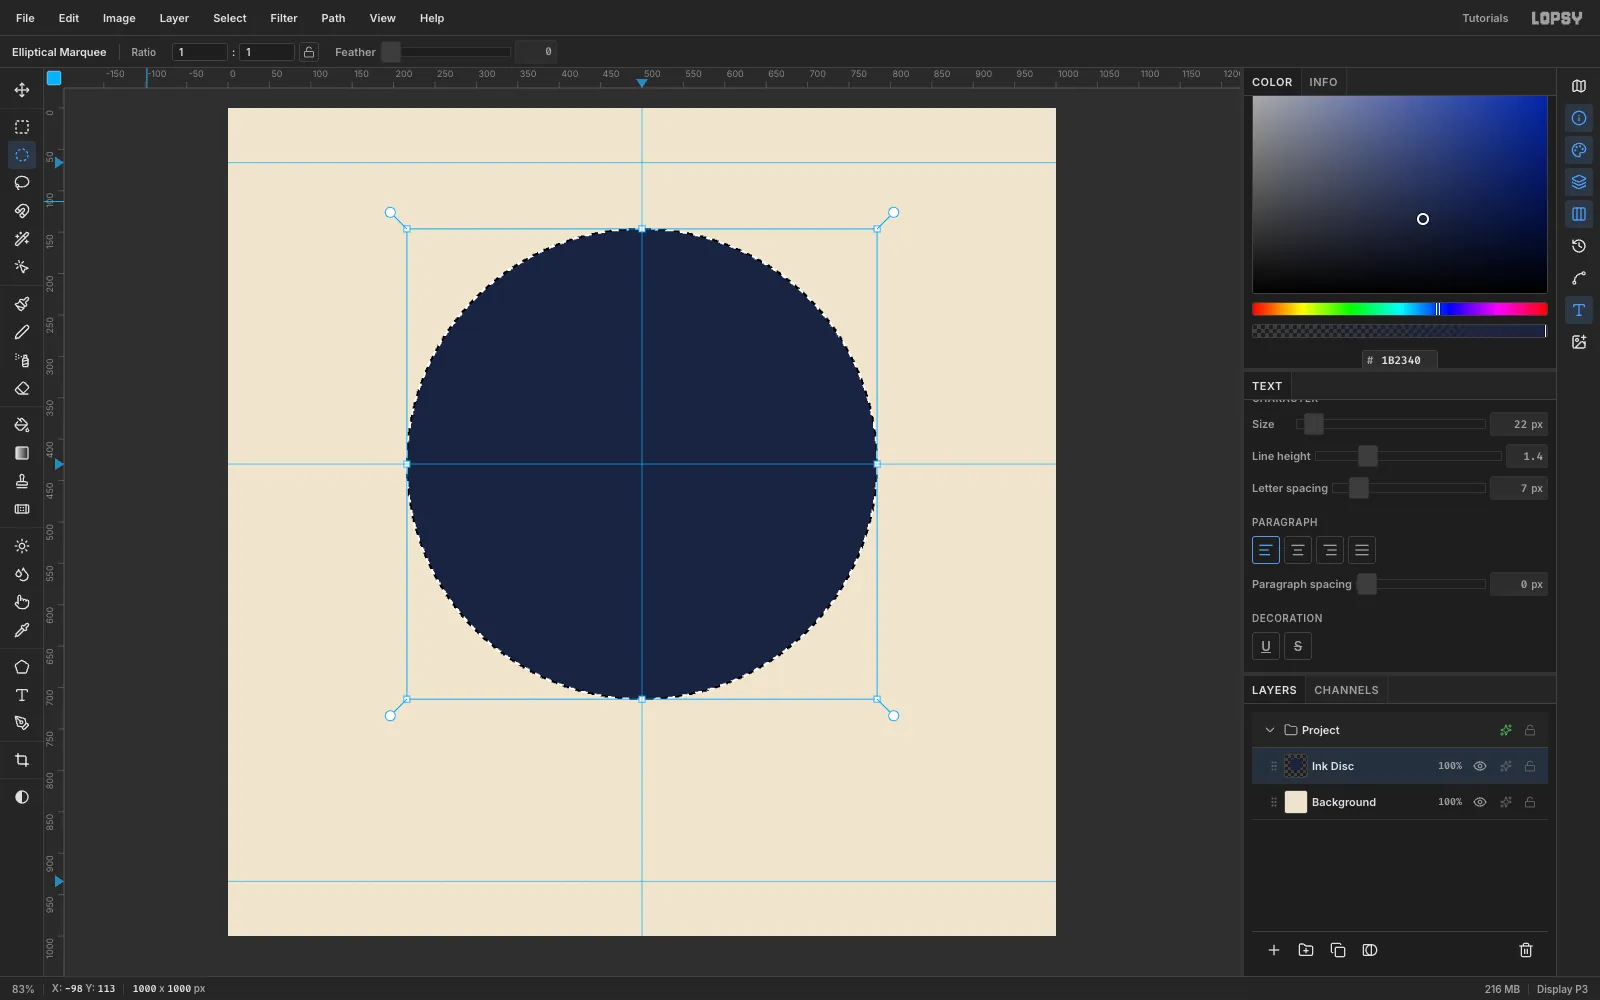Duplicate the selected layer
Screen dimensions: 1600x1000
1338,950
